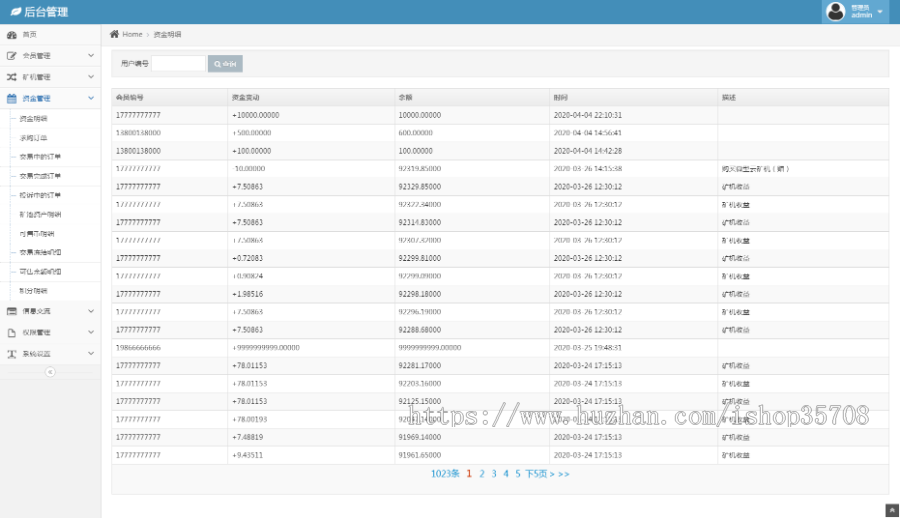
Task: Open 首页 dashboard icon in sidebar
Action: [x=12, y=34]
